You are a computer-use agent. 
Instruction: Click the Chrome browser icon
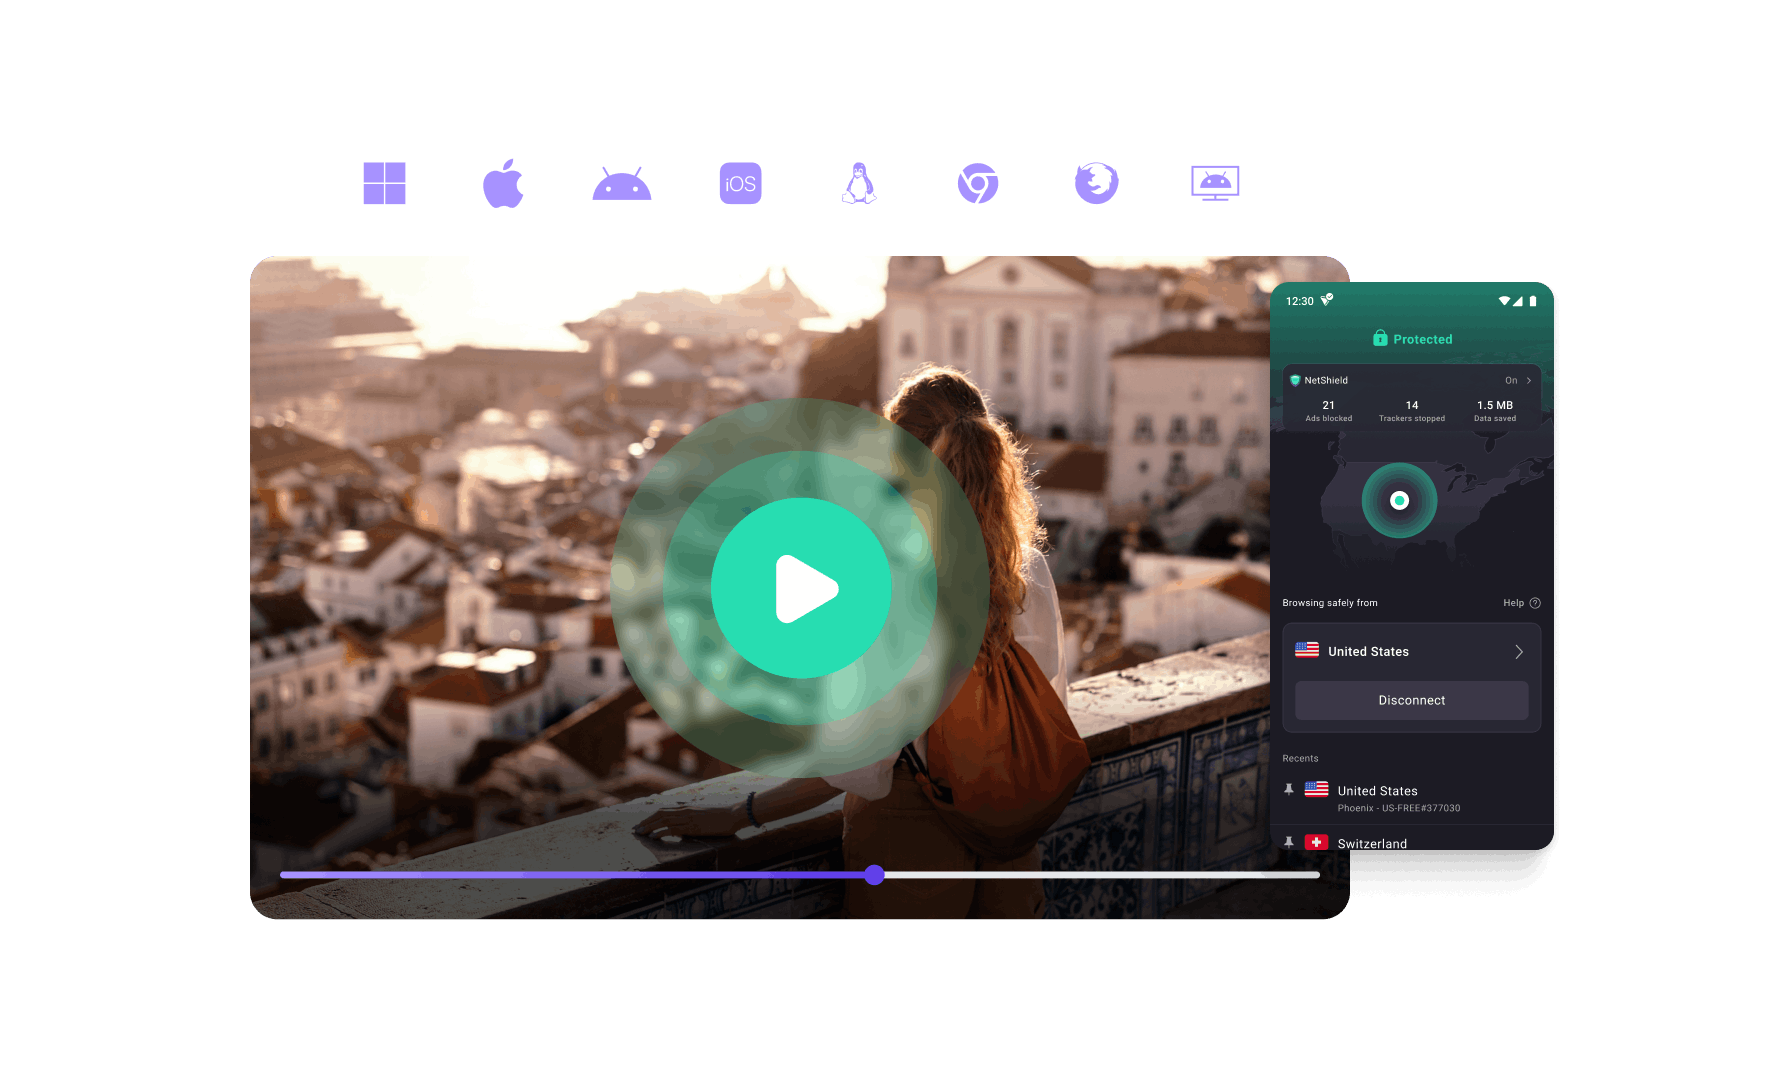[x=978, y=184]
